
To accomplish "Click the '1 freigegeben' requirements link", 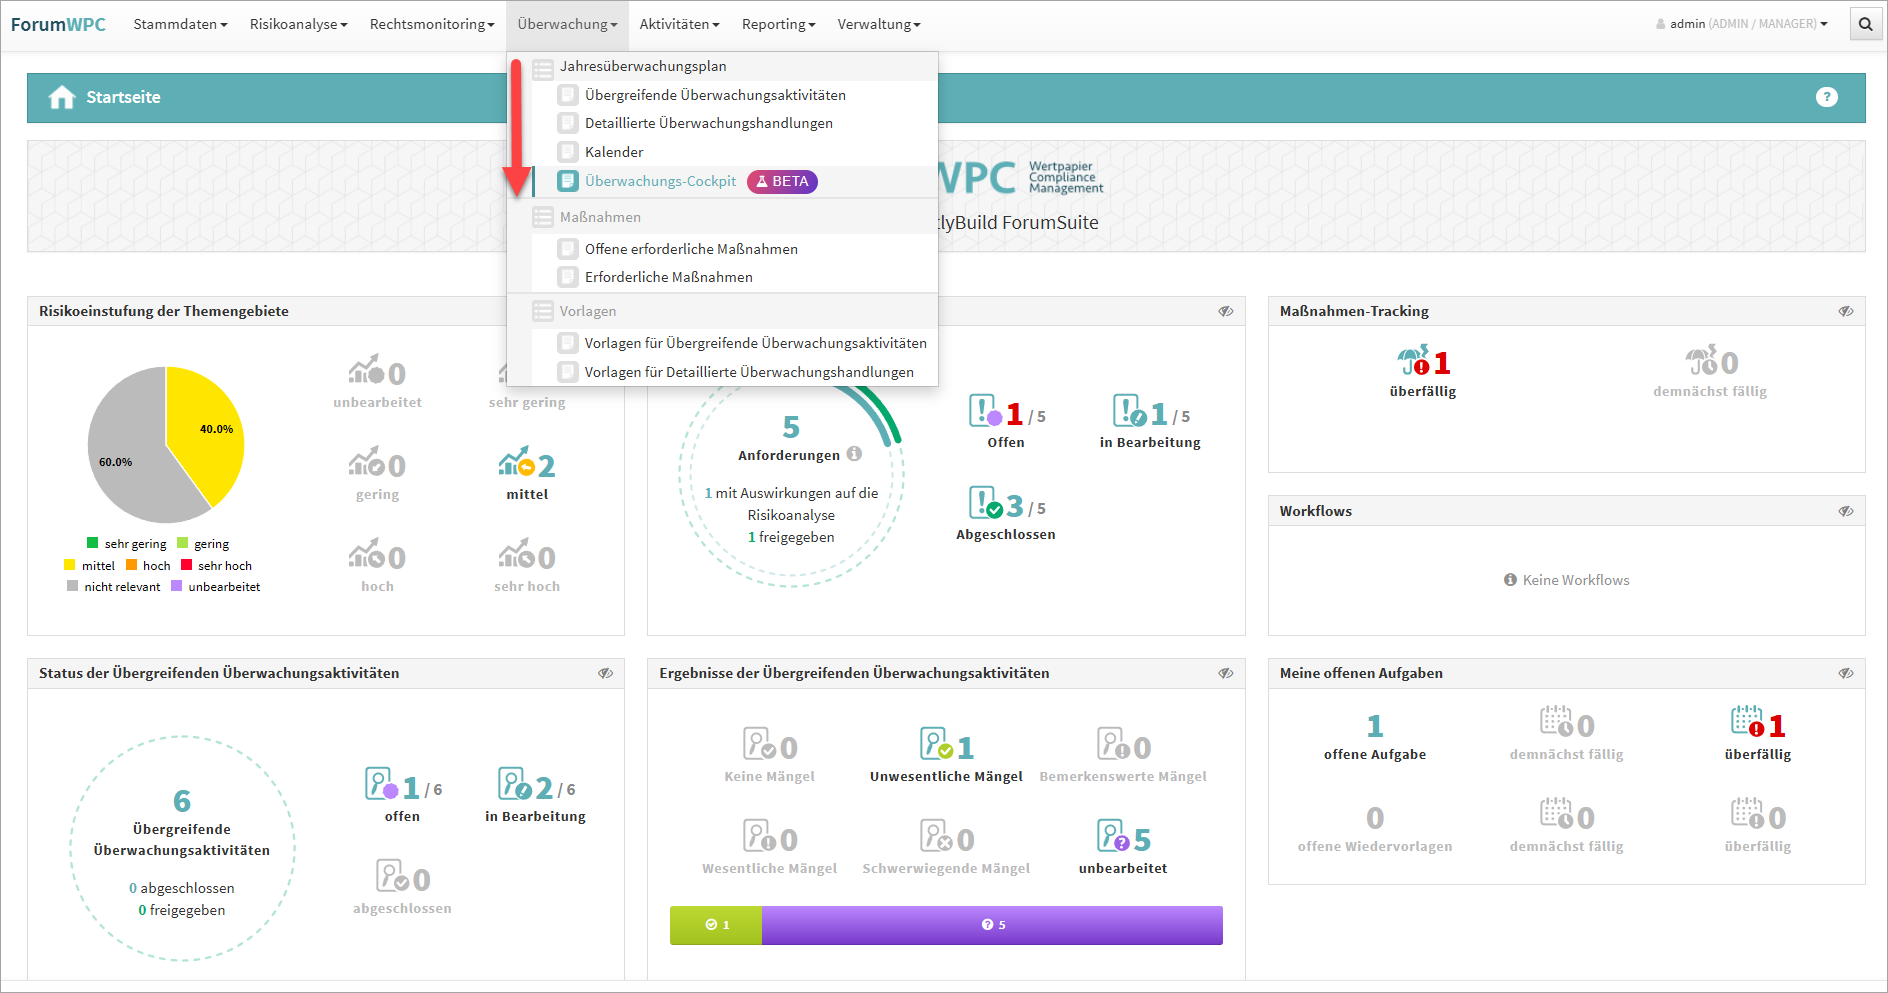I will 791,537.
